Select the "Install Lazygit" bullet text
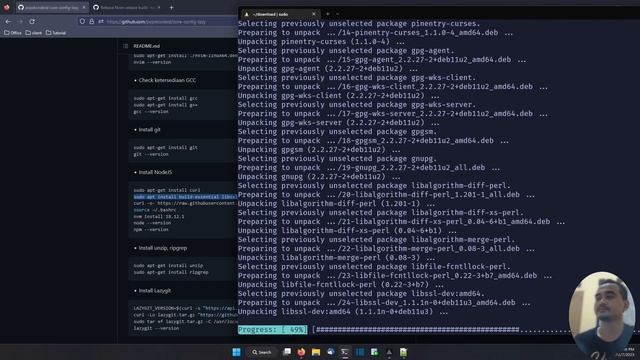Screen dimensions: 640x360 click(x=155, y=291)
